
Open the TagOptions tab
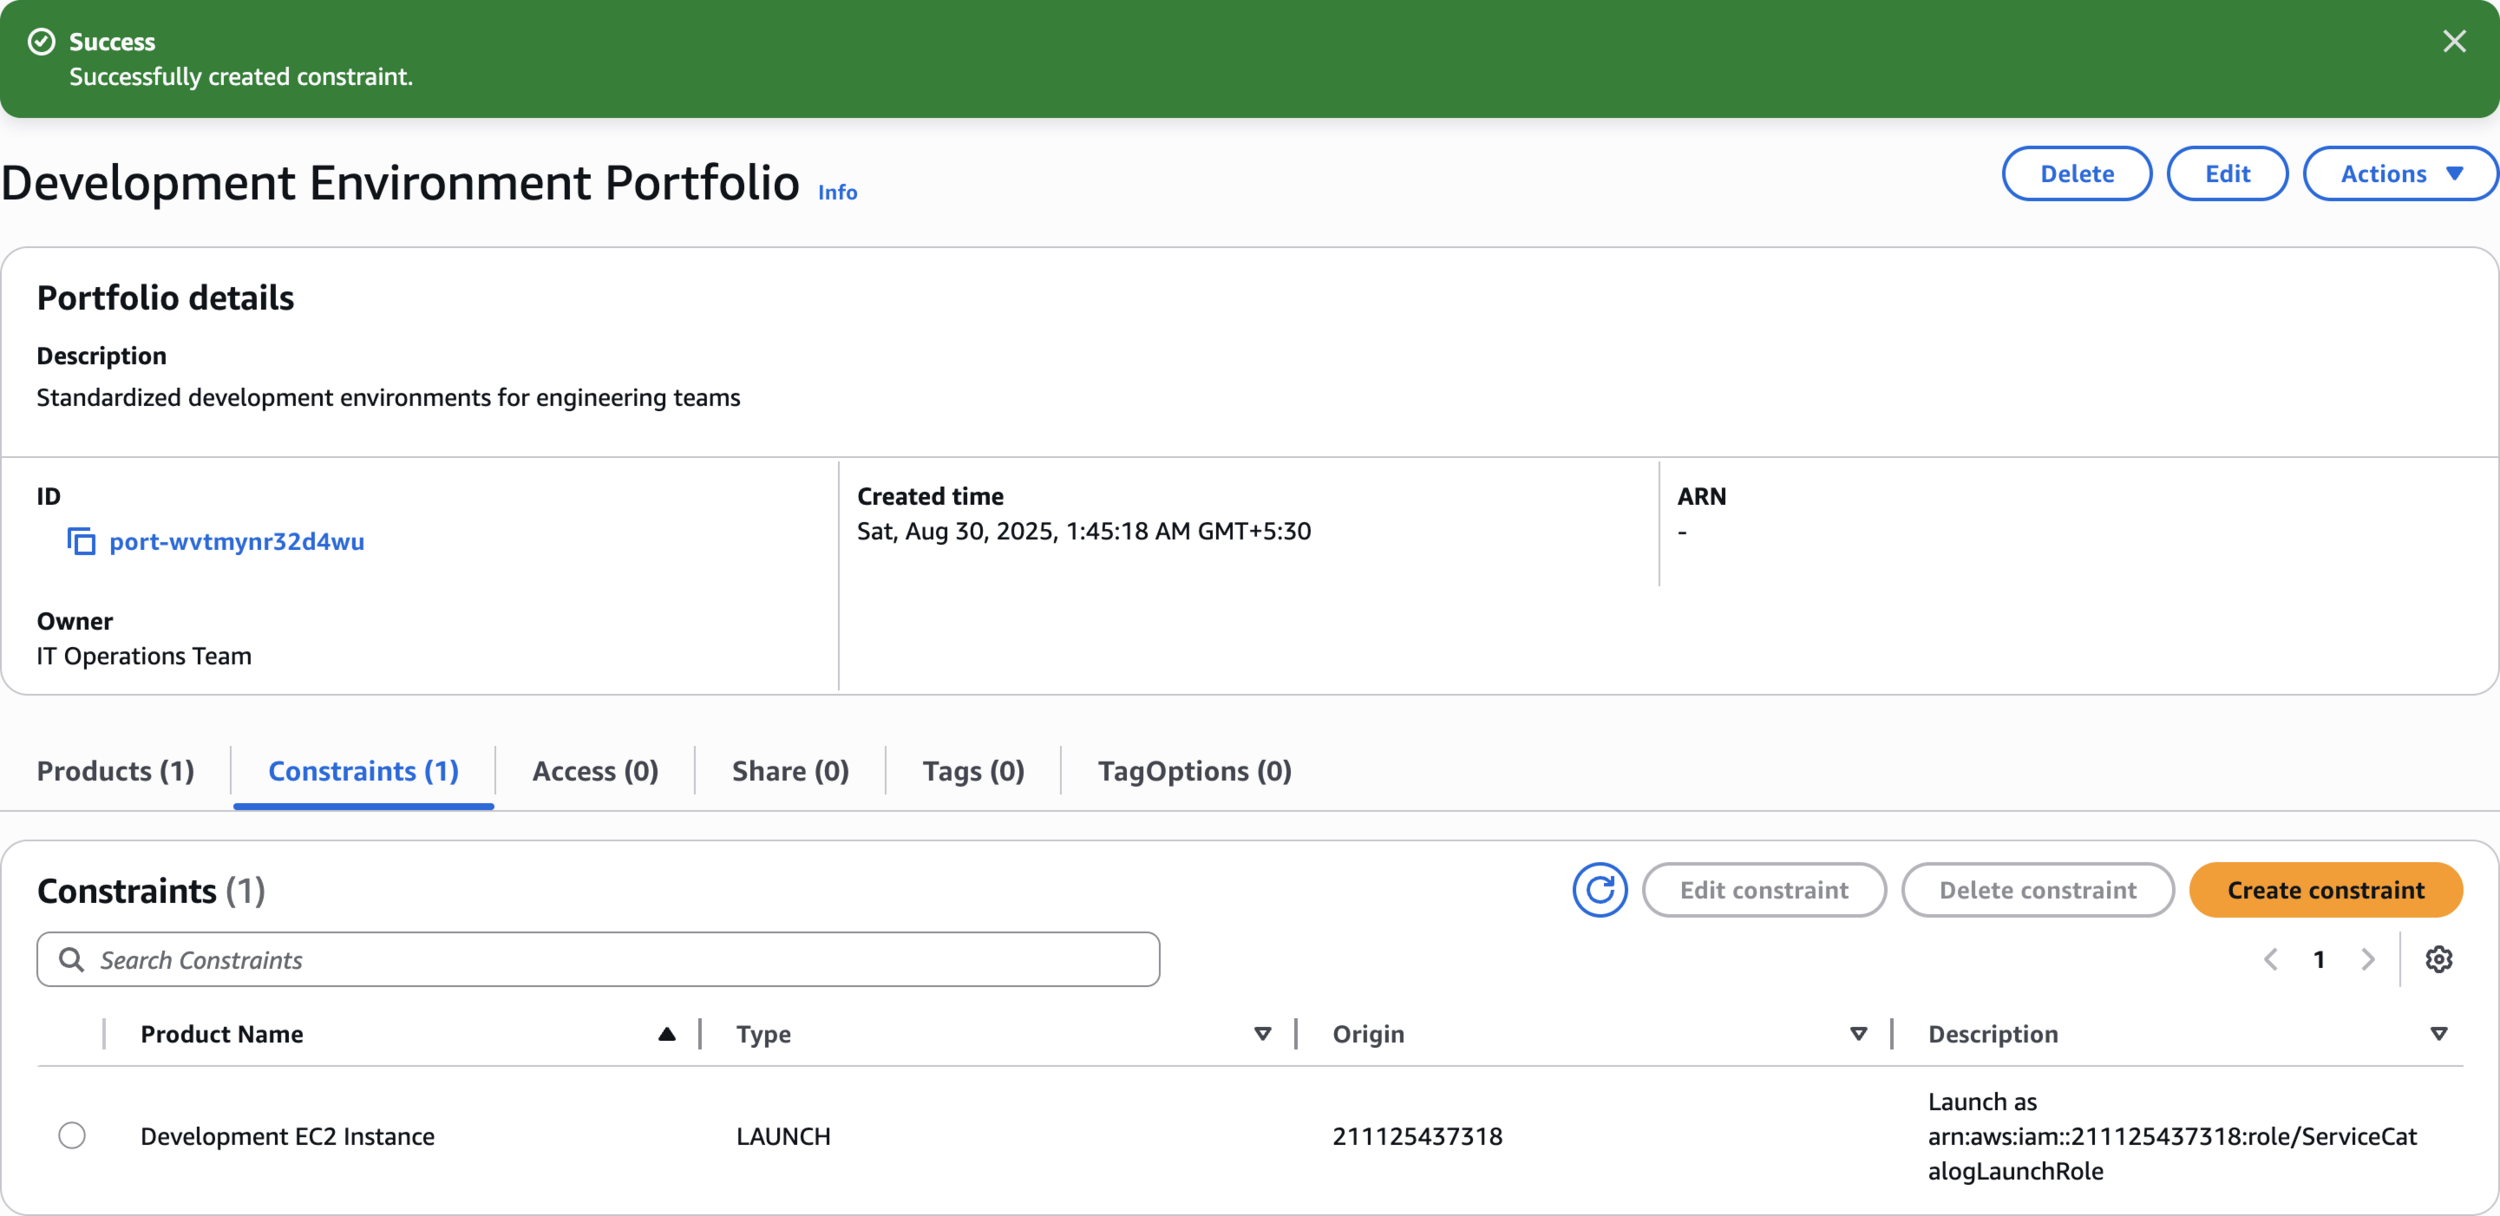pyautogui.click(x=1194, y=771)
